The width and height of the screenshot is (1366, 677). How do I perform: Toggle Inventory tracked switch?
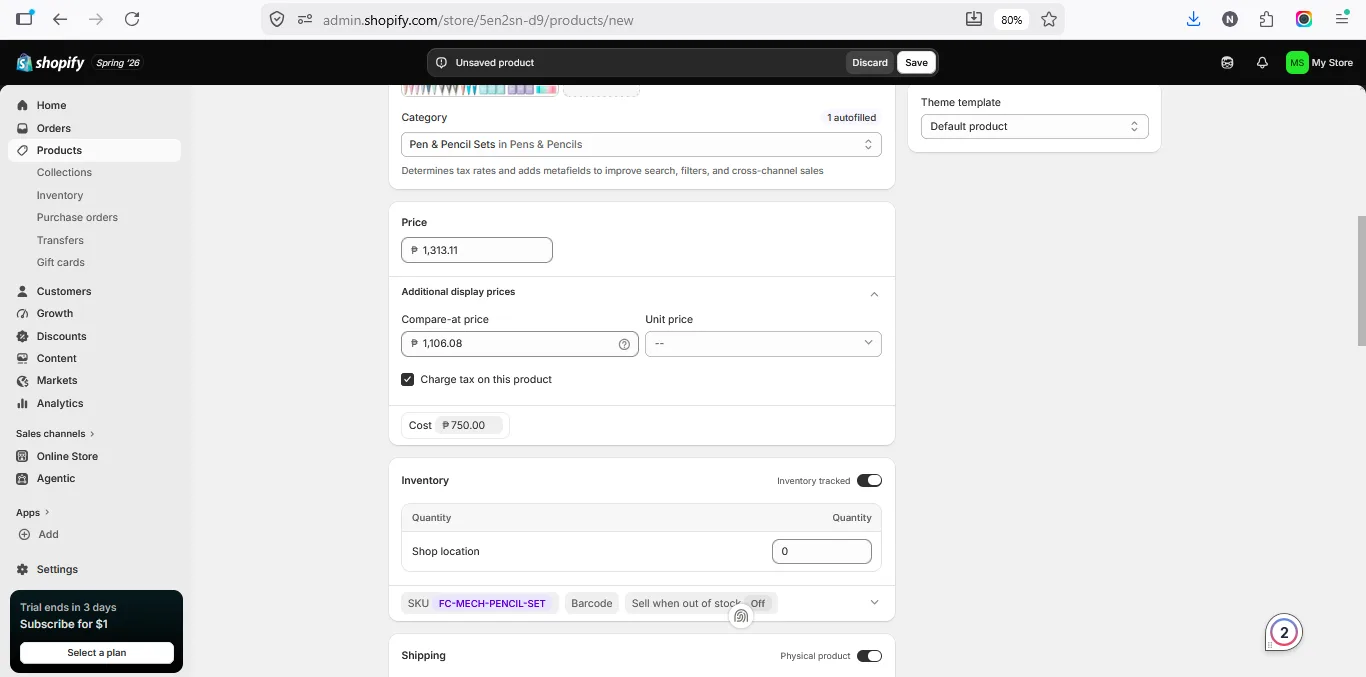pyautogui.click(x=869, y=481)
